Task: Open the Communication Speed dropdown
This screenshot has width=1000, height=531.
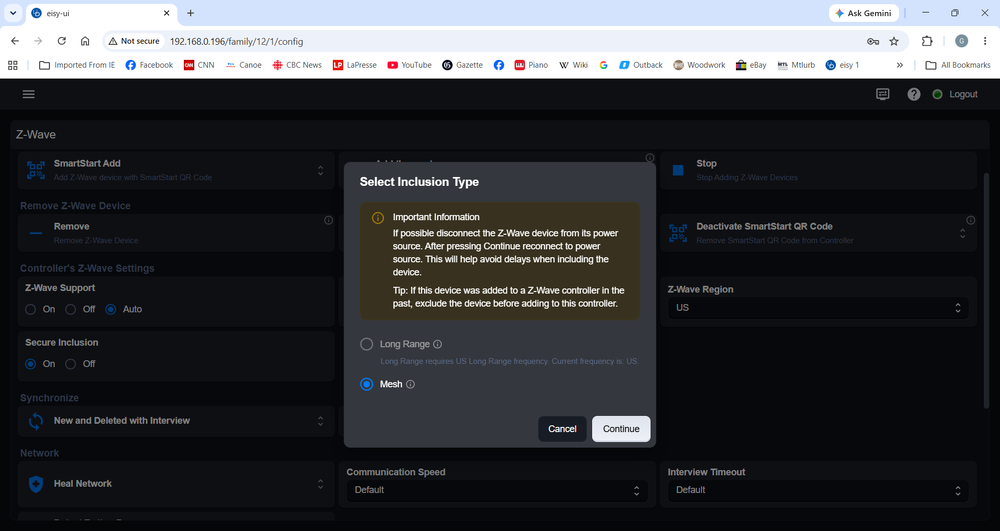Action: (497, 490)
